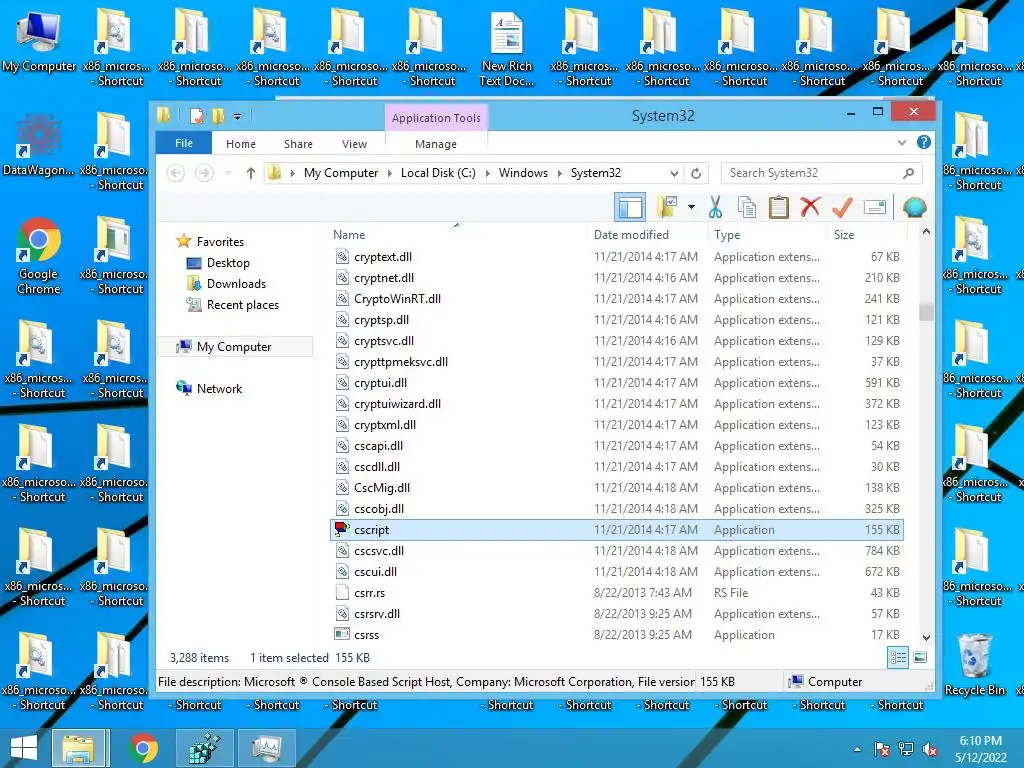Select the cscript file row
The width and height of the screenshot is (1024, 768).
[617, 530]
